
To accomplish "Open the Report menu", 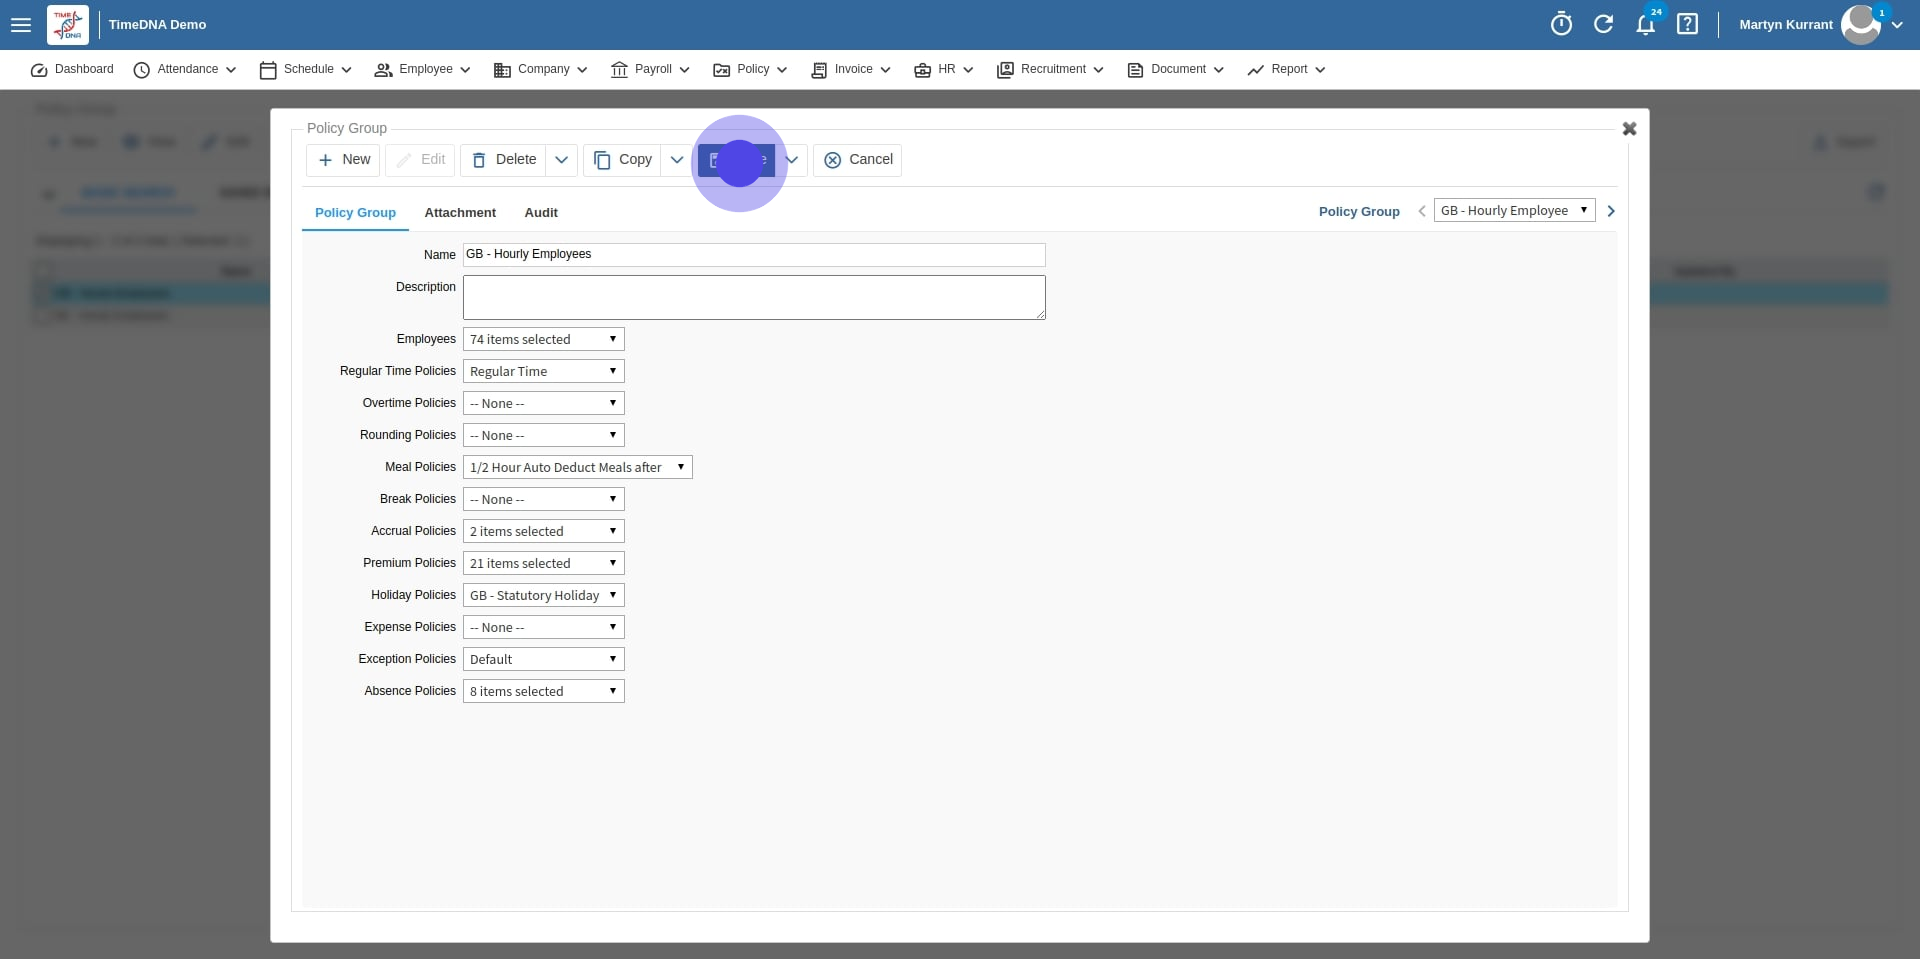I will click(1286, 69).
